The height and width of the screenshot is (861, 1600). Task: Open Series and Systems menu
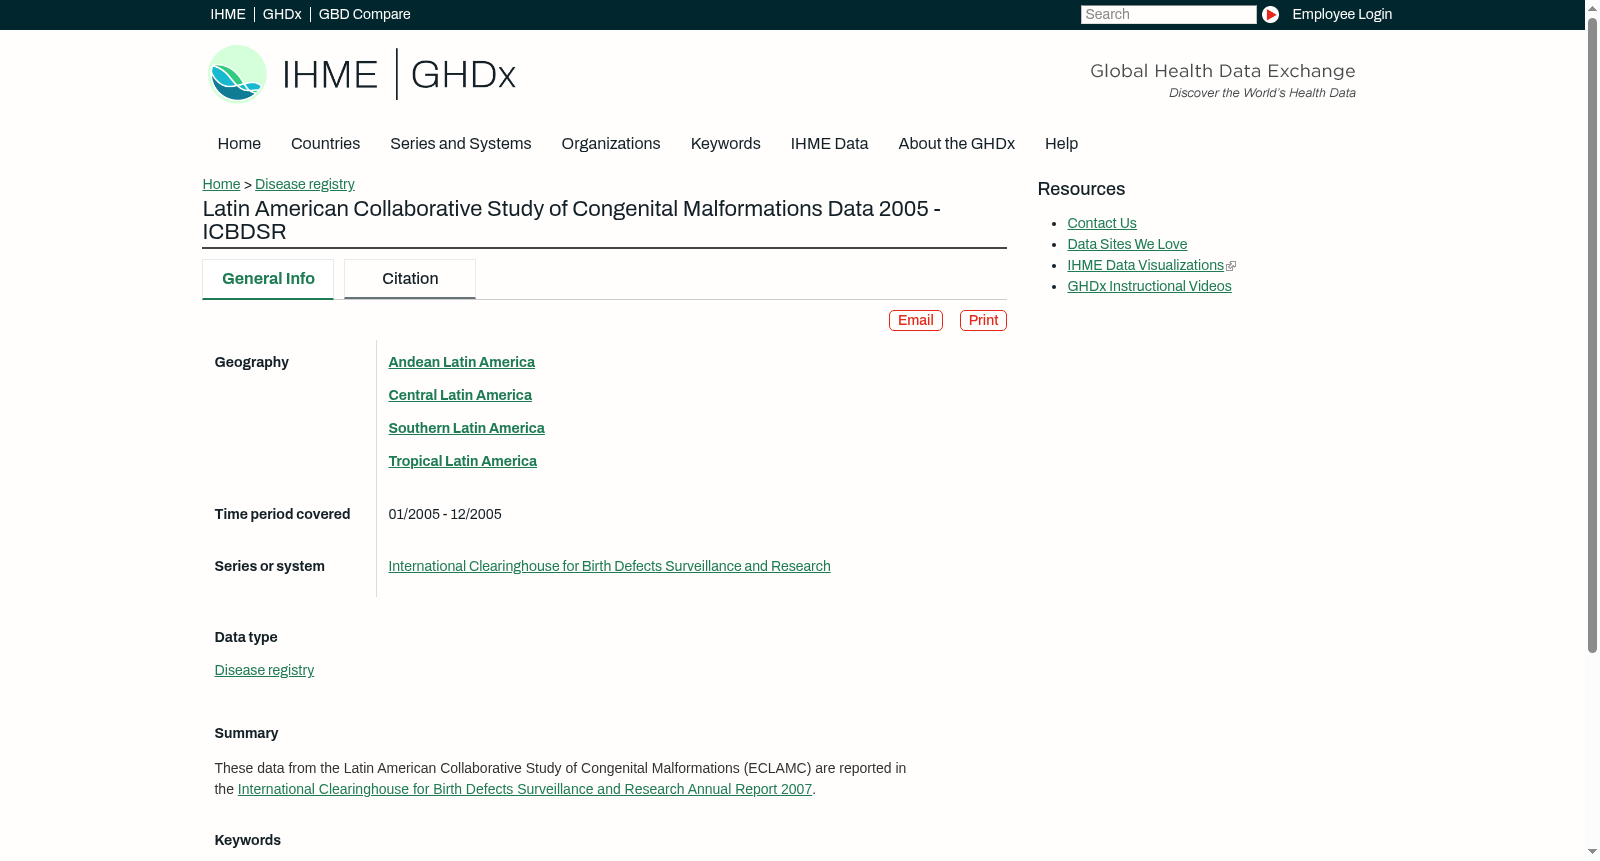point(461,144)
